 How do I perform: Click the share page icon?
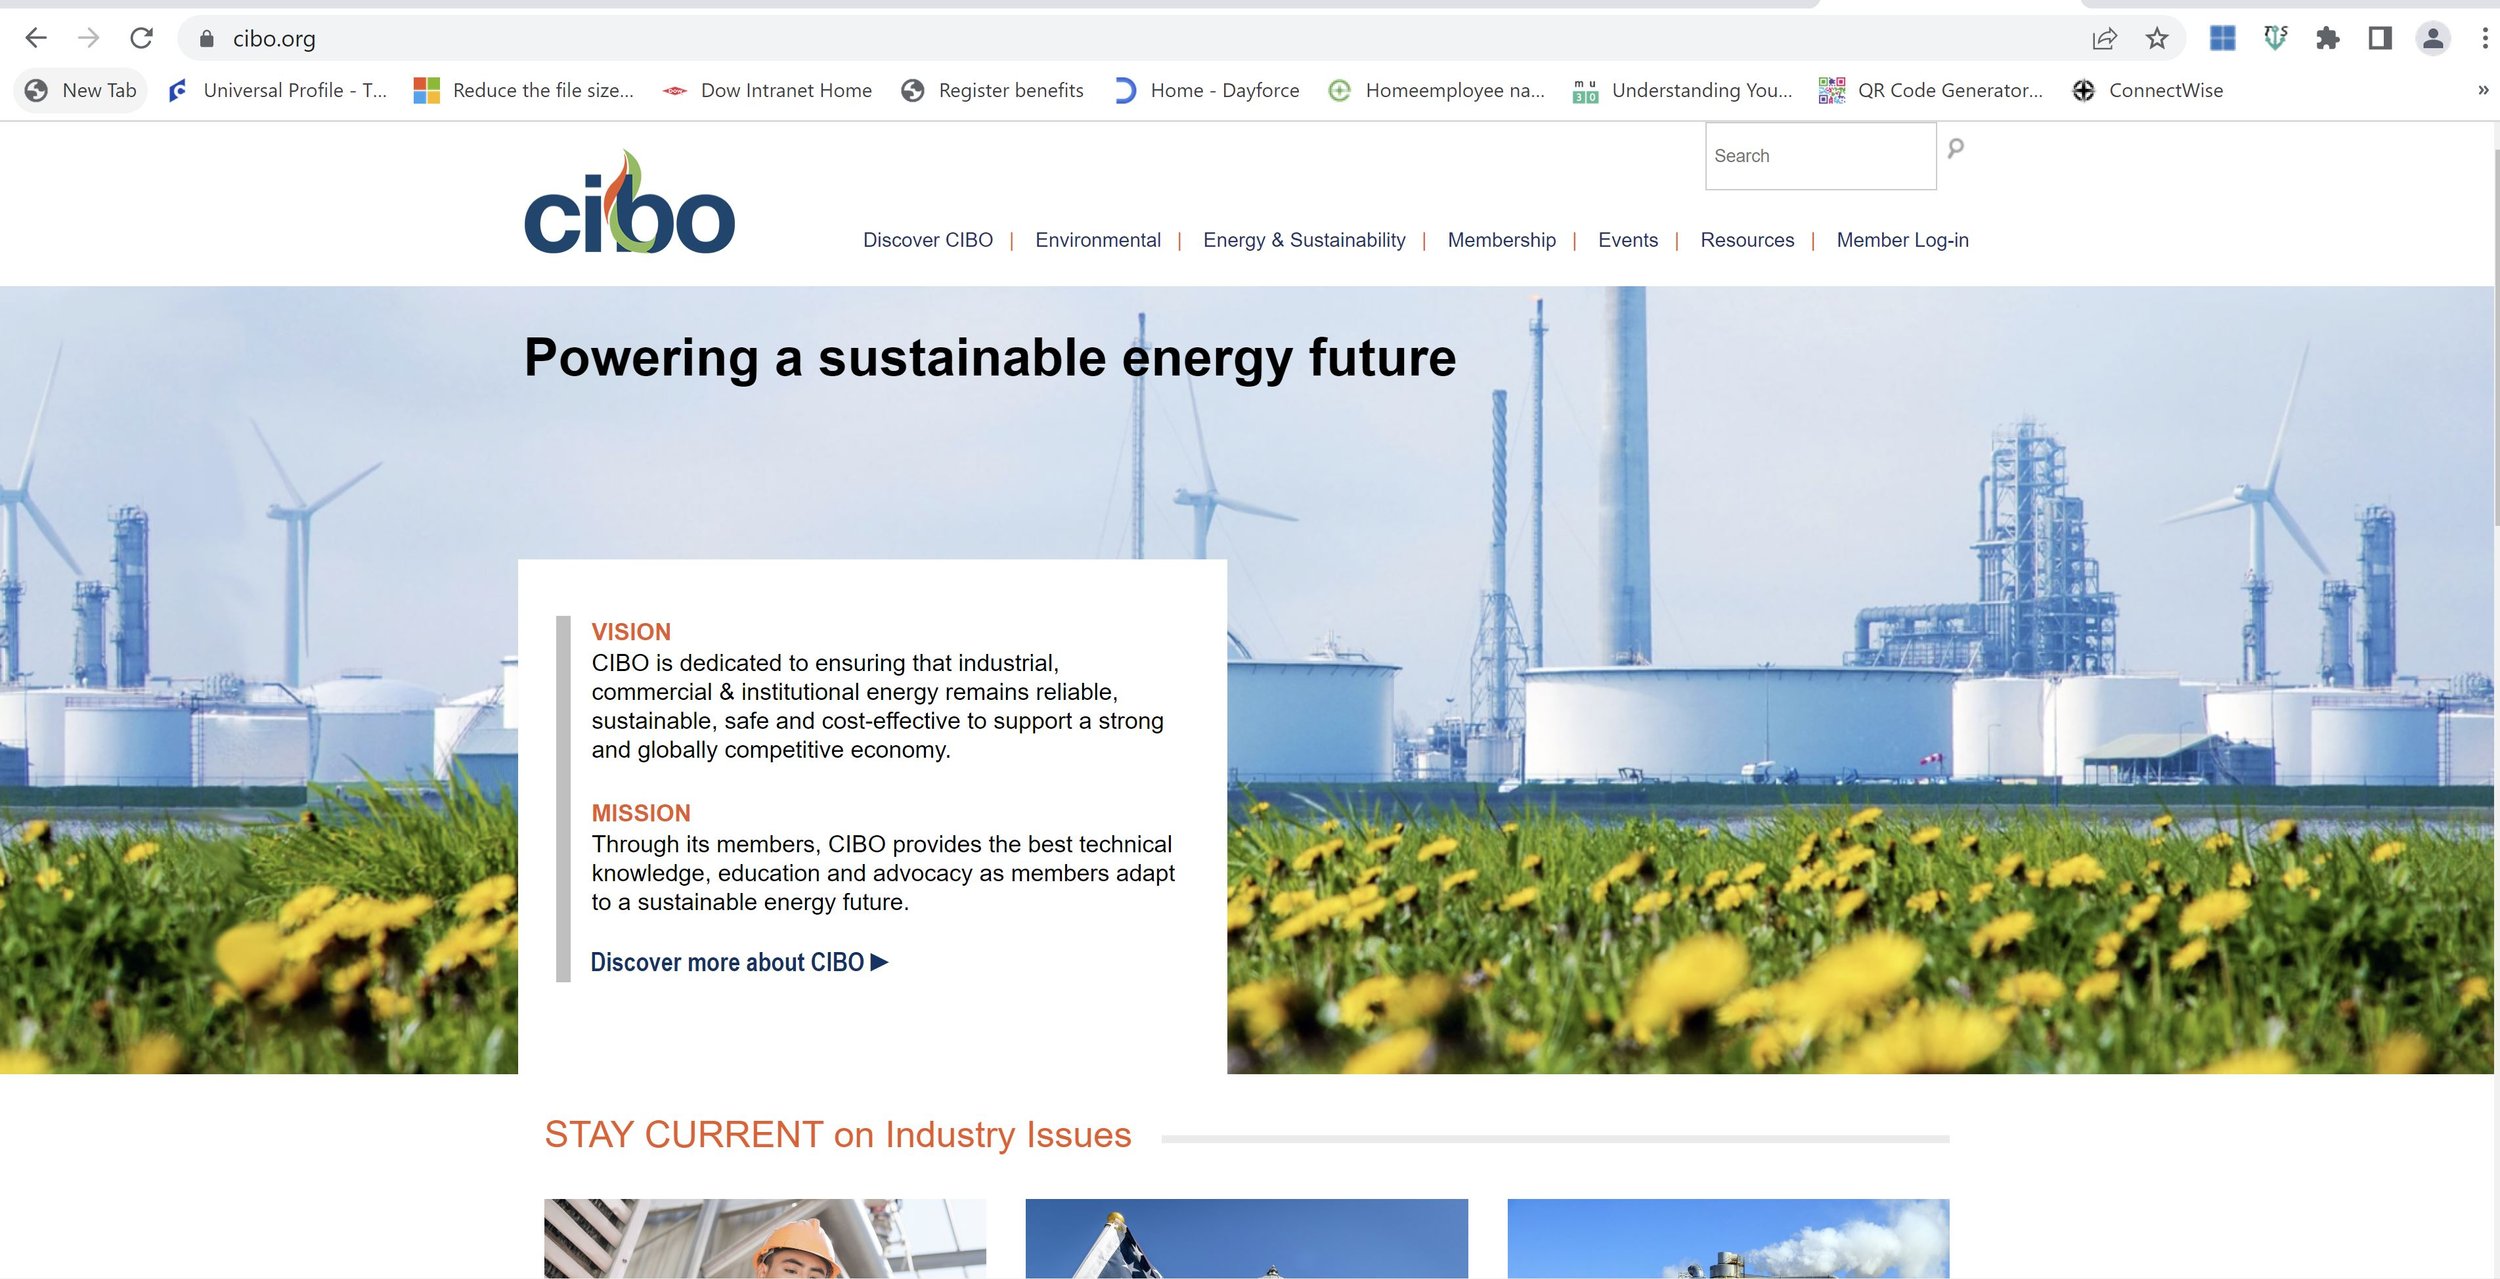click(2104, 39)
